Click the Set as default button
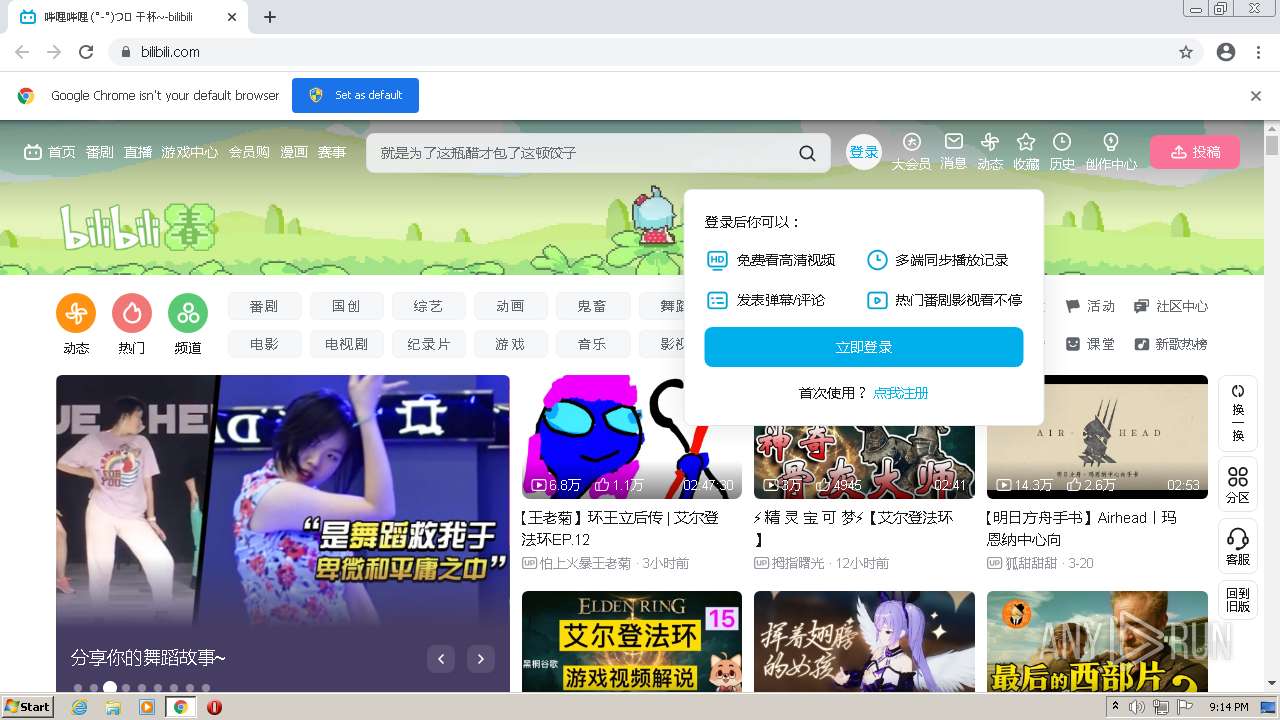 pos(355,96)
